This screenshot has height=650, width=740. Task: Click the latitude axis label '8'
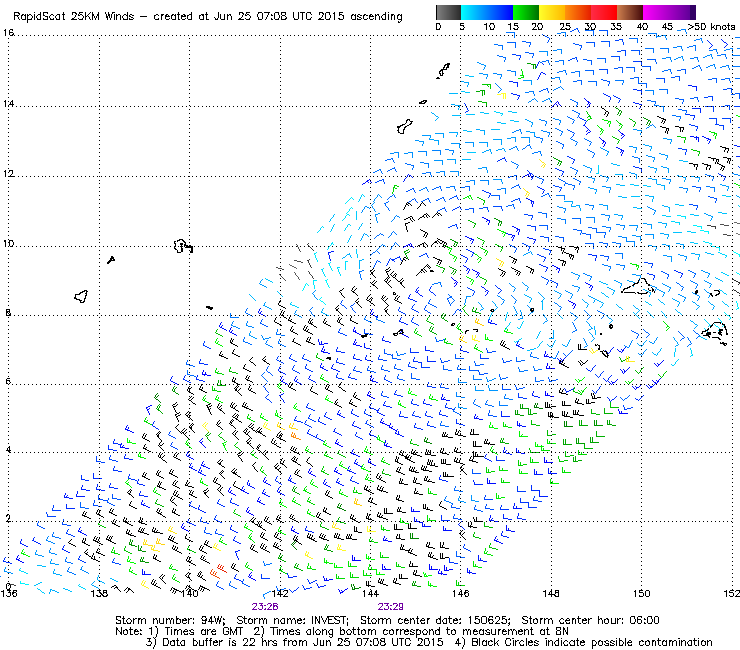[x=8, y=312]
